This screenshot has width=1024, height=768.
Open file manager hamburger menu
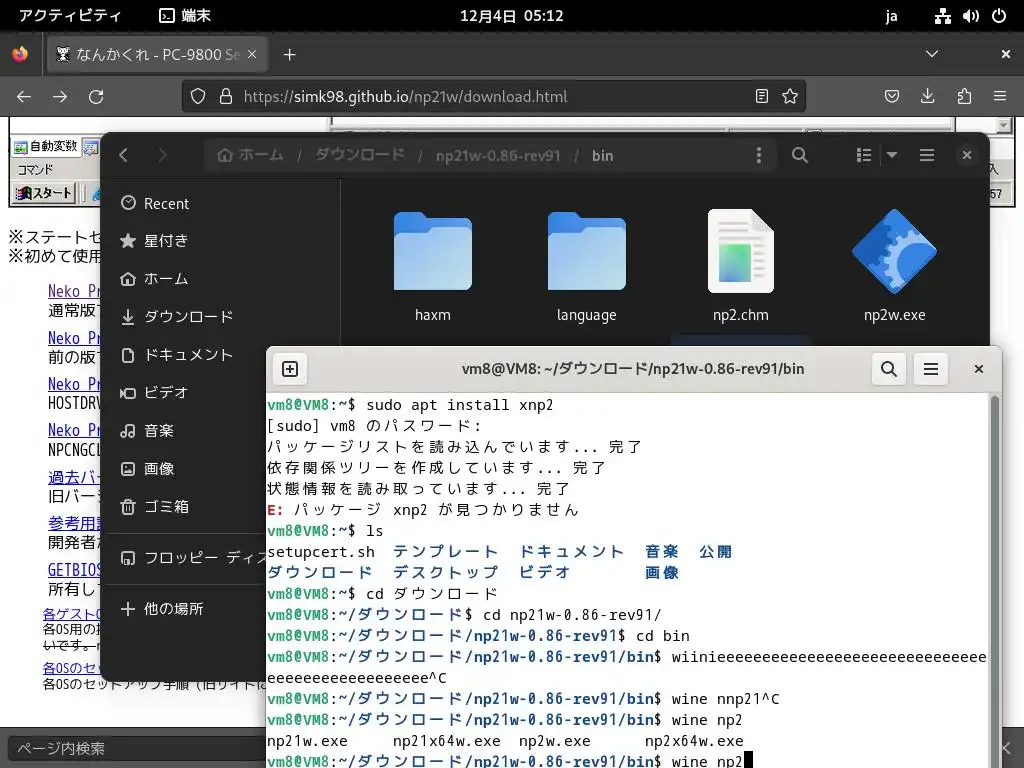(x=926, y=155)
